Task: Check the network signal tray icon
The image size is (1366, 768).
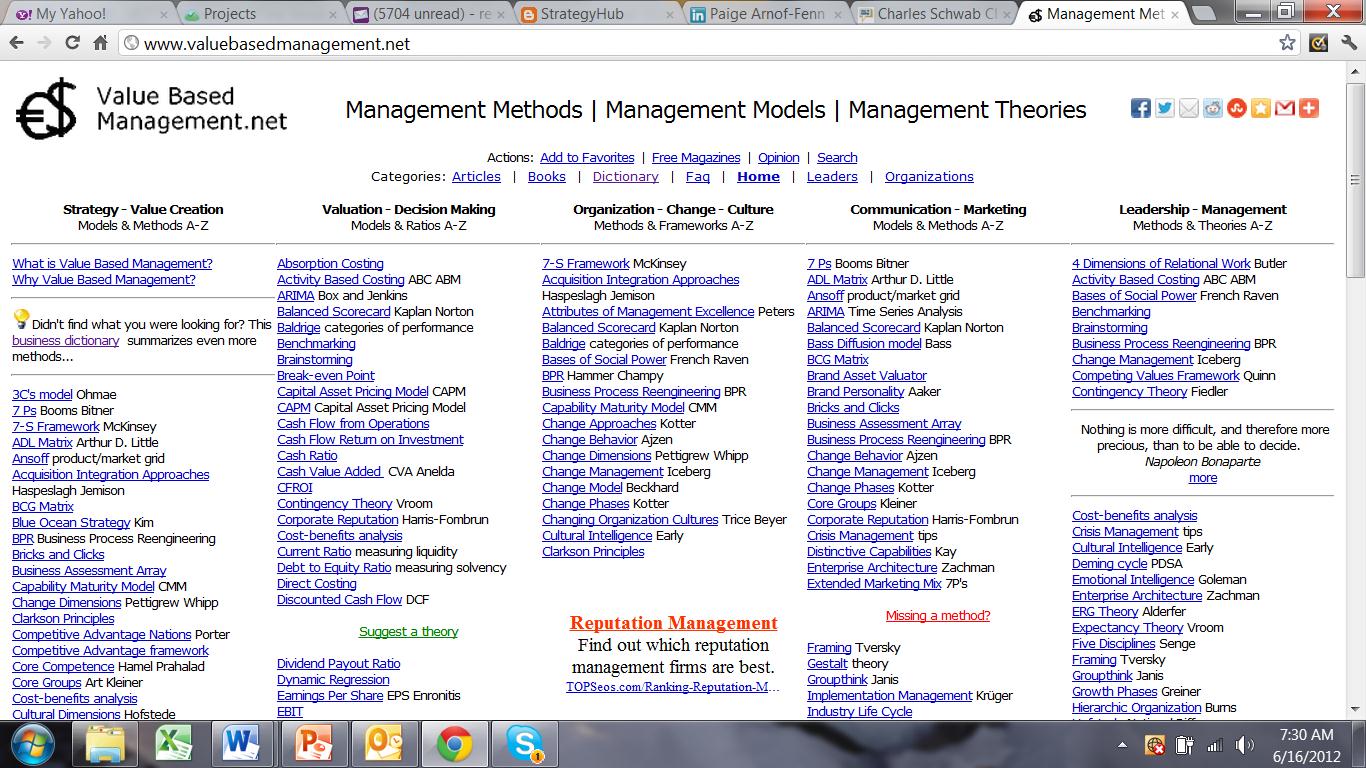Action: (1214, 744)
